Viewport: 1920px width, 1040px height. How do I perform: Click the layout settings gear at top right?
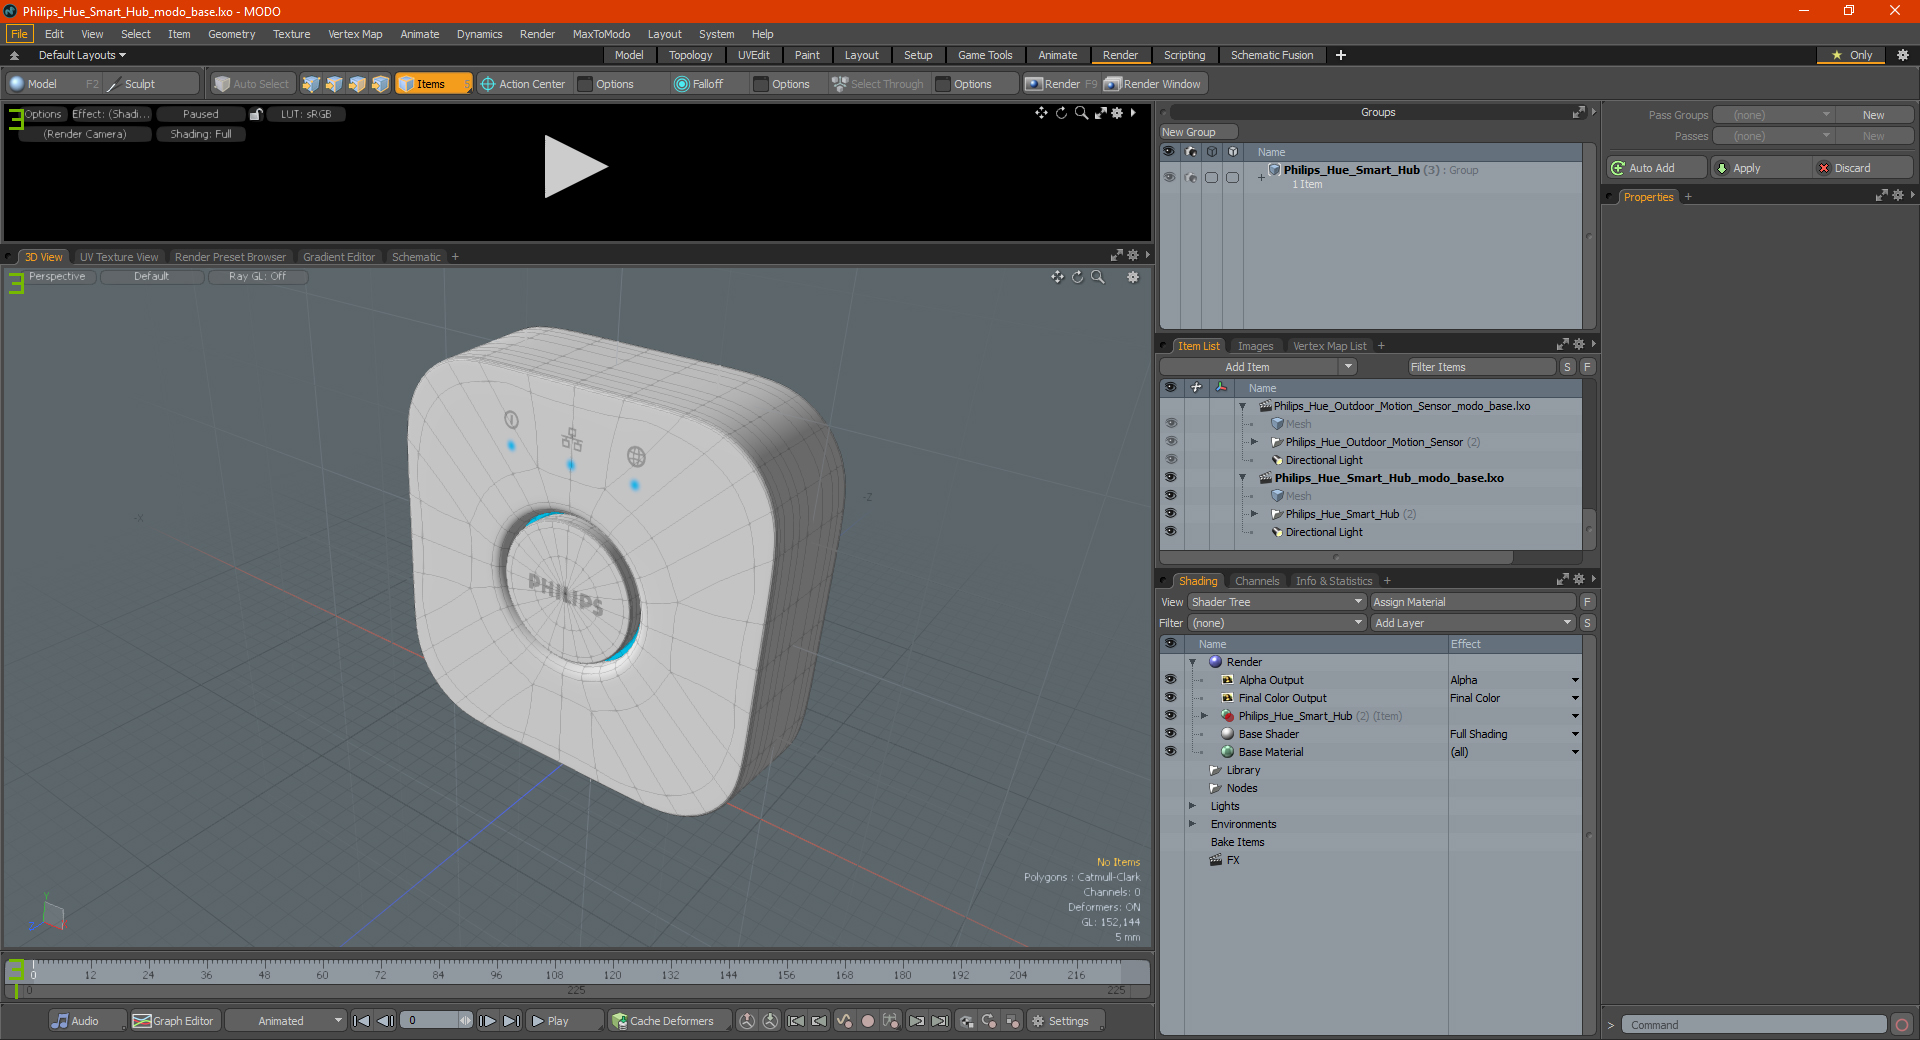click(x=1903, y=55)
